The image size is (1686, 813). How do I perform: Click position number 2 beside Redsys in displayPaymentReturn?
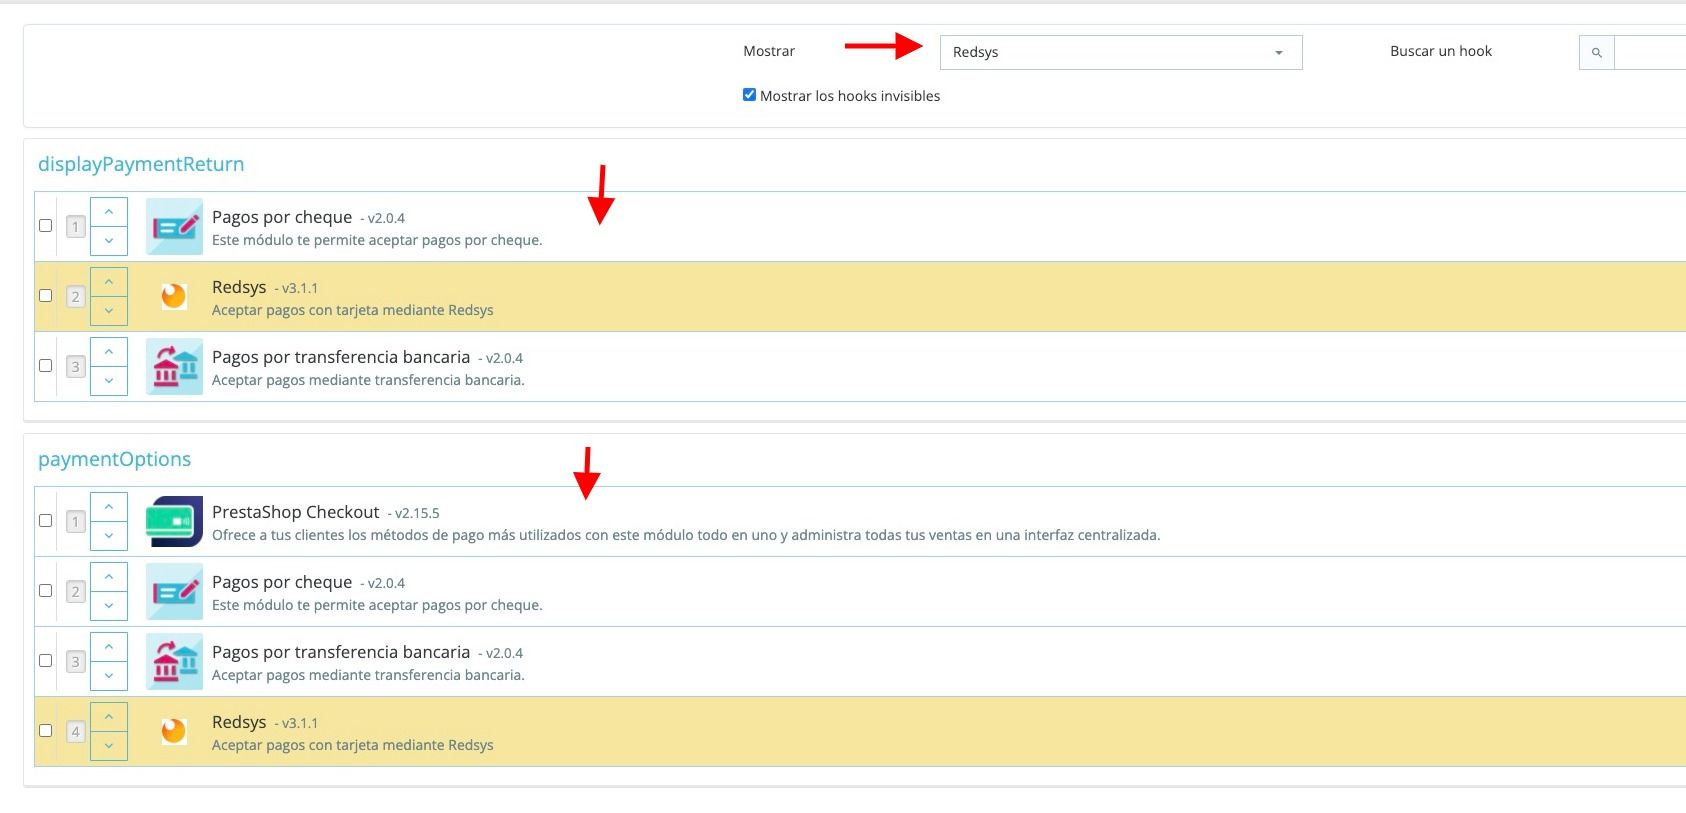pyautogui.click(x=75, y=297)
